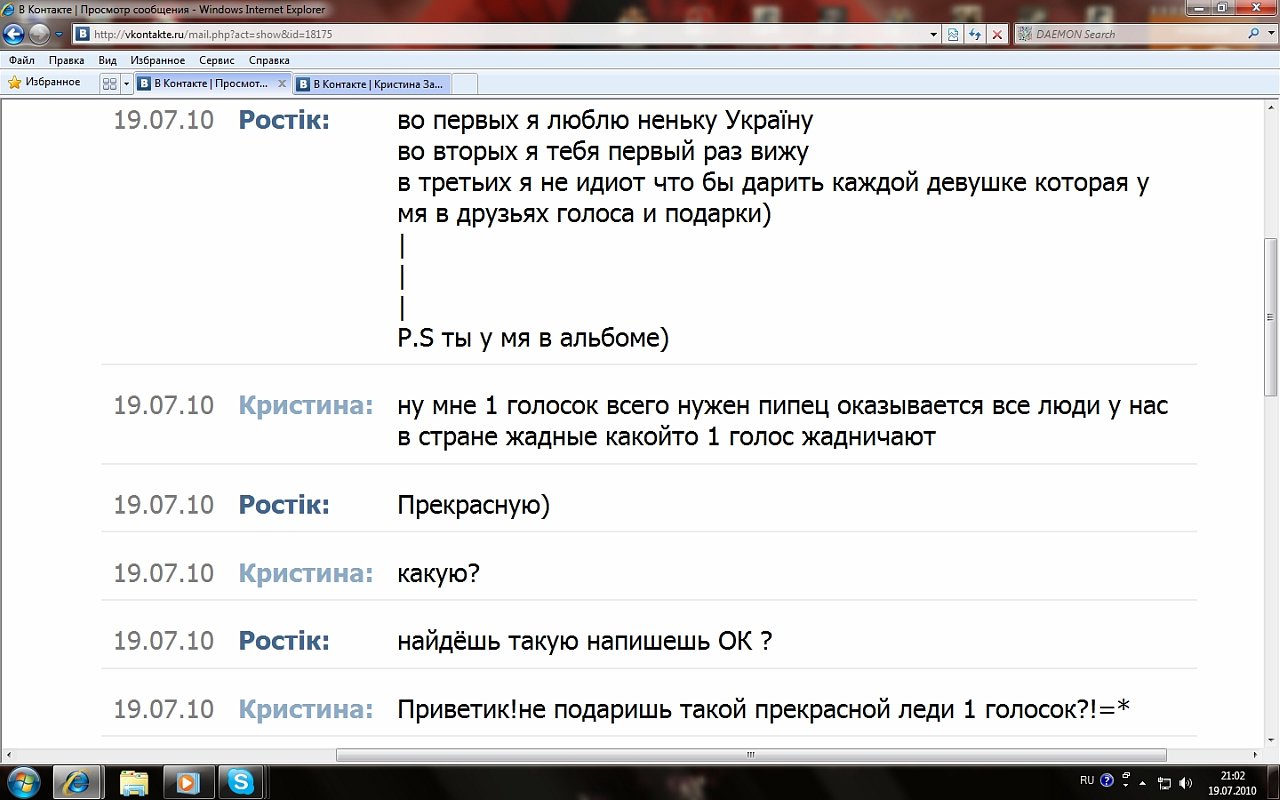1280x800 pixels.
Task: Click the browser Back arrow button
Action: click(14, 34)
